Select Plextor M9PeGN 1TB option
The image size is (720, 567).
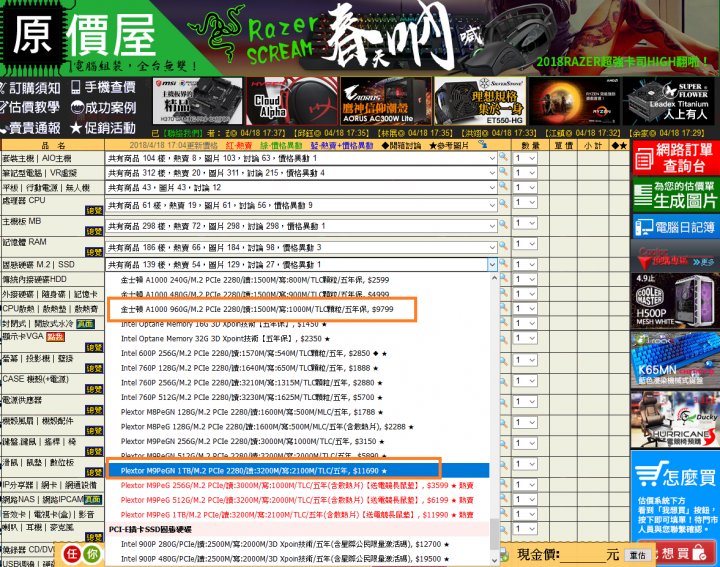click(298, 471)
